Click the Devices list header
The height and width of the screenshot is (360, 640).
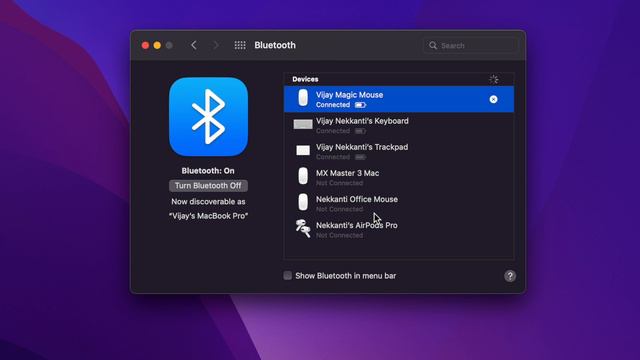click(305, 79)
